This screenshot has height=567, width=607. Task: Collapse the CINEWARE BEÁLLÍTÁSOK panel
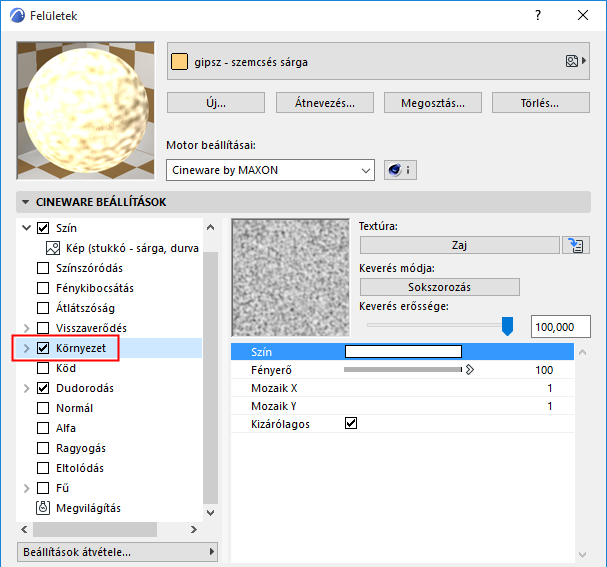26,202
